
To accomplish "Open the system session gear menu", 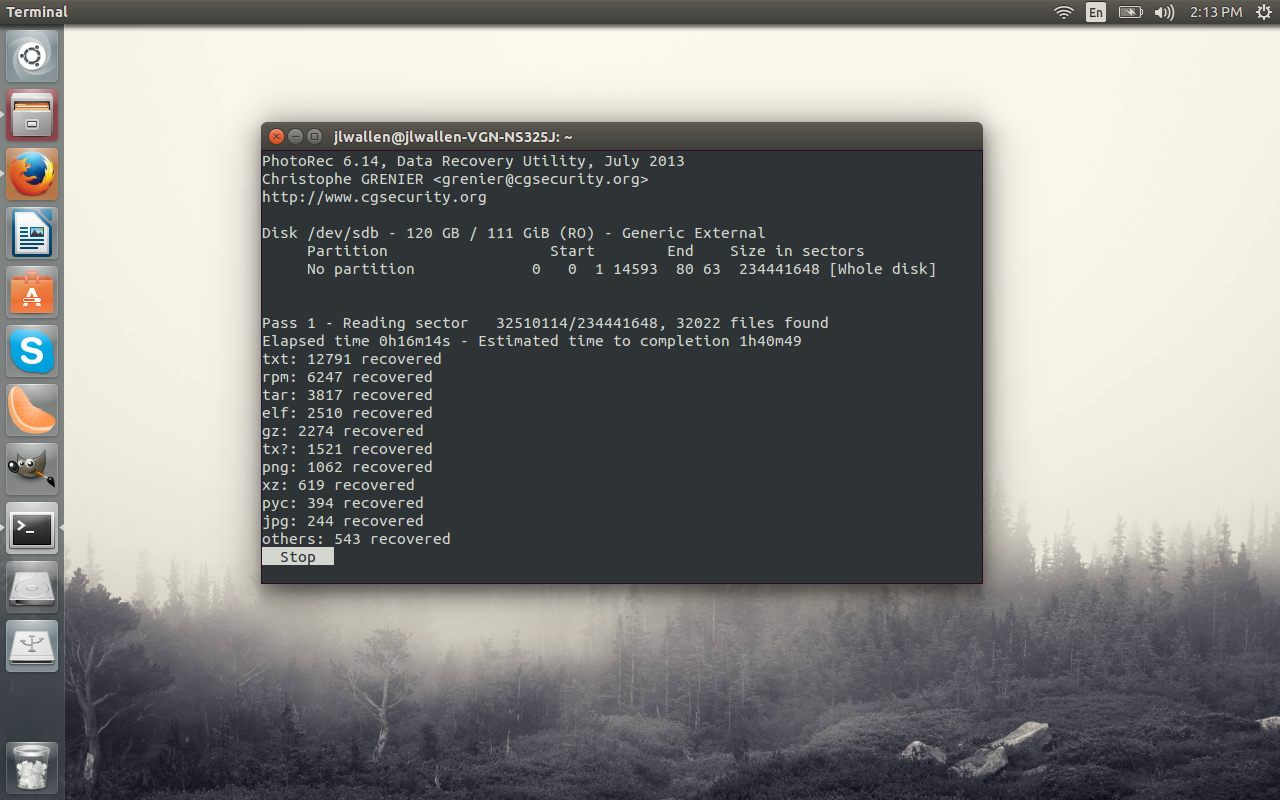I will pyautogui.click(x=1263, y=12).
